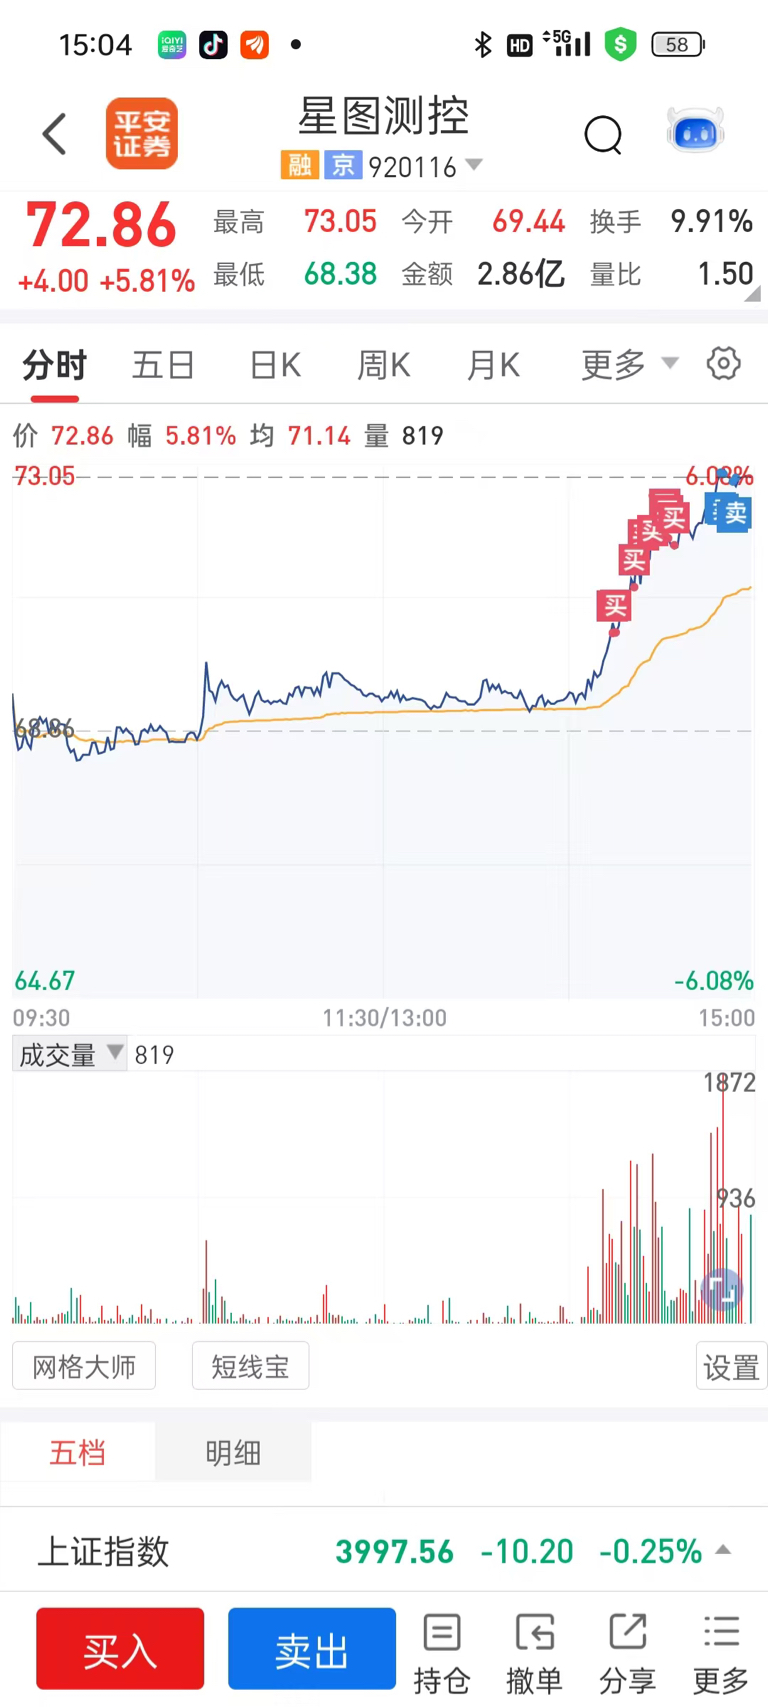Open the robot assistant icon
The height and width of the screenshot is (1707, 768).
coord(695,132)
